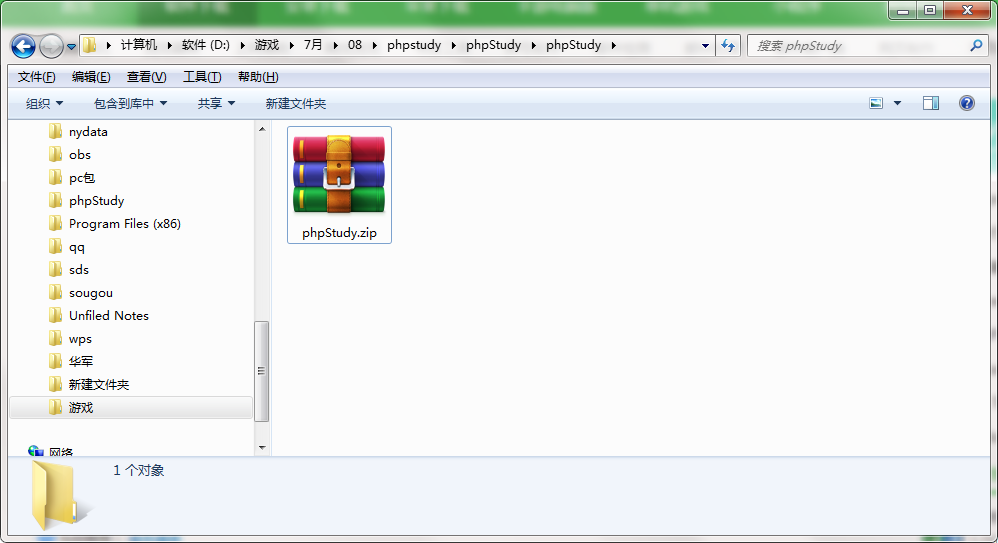The width and height of the screenshot is (998, 543).
Task: Click the 1 个对象 status text
Action: pos(139,470)
